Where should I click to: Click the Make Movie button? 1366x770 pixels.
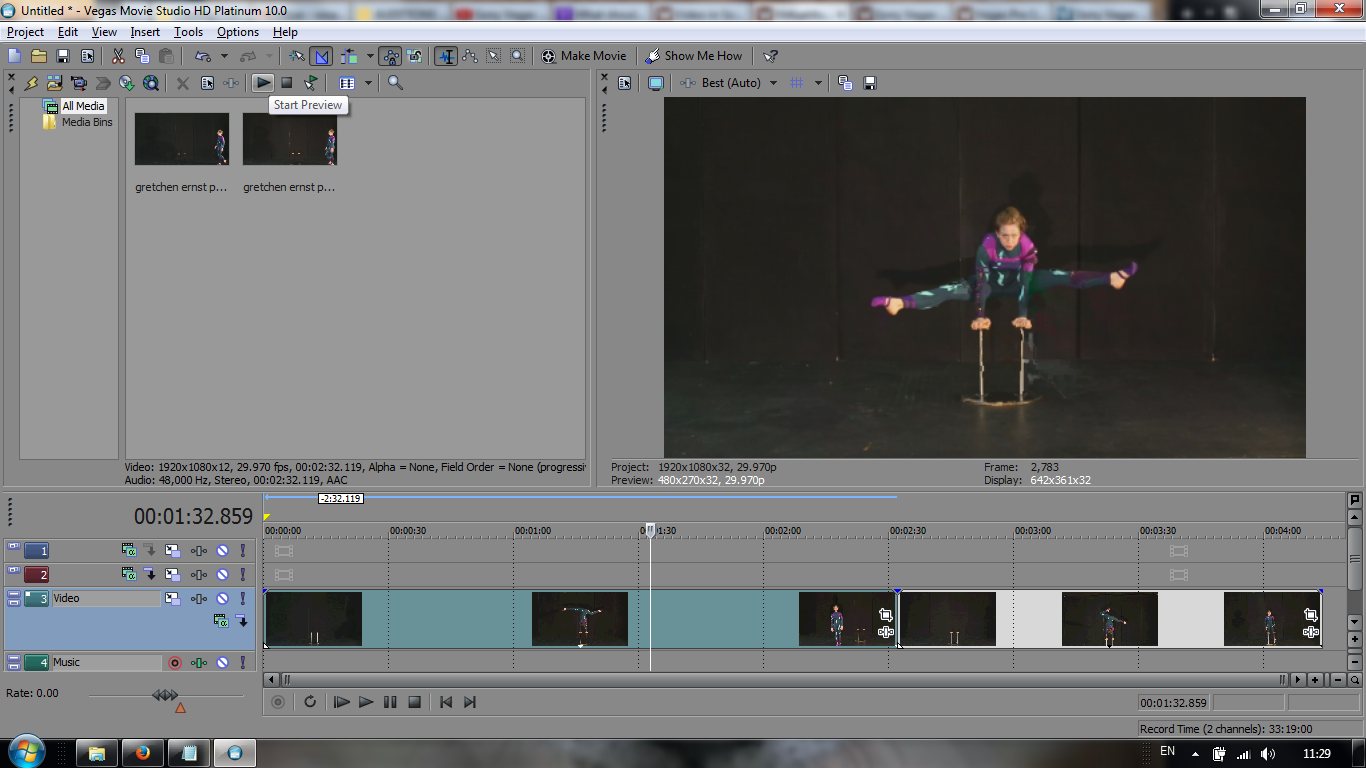(584, 56)
